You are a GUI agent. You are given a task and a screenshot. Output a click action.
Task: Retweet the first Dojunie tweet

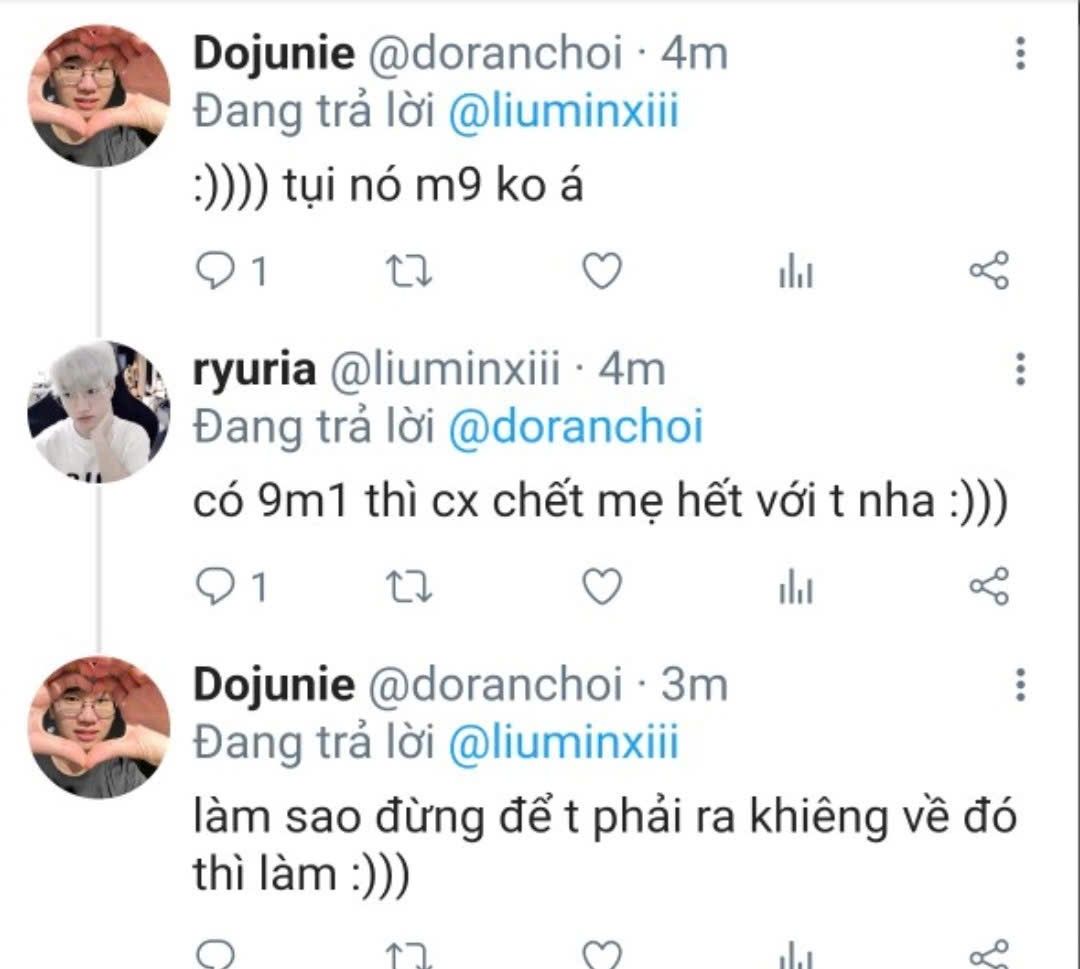tap(408, 271)
